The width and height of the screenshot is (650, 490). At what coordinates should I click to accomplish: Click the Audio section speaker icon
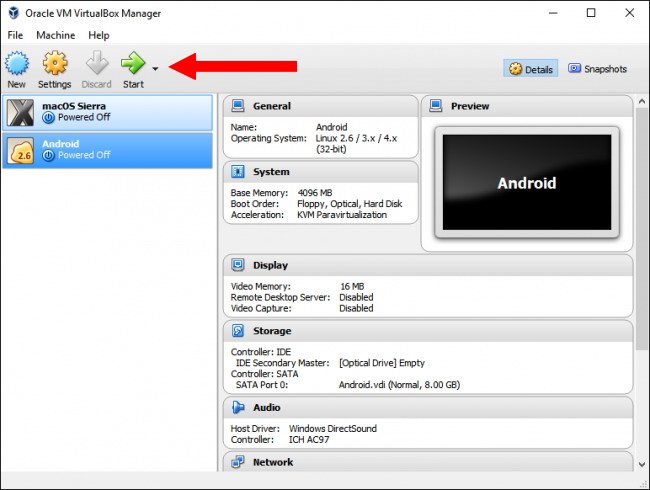coord(238,408)
